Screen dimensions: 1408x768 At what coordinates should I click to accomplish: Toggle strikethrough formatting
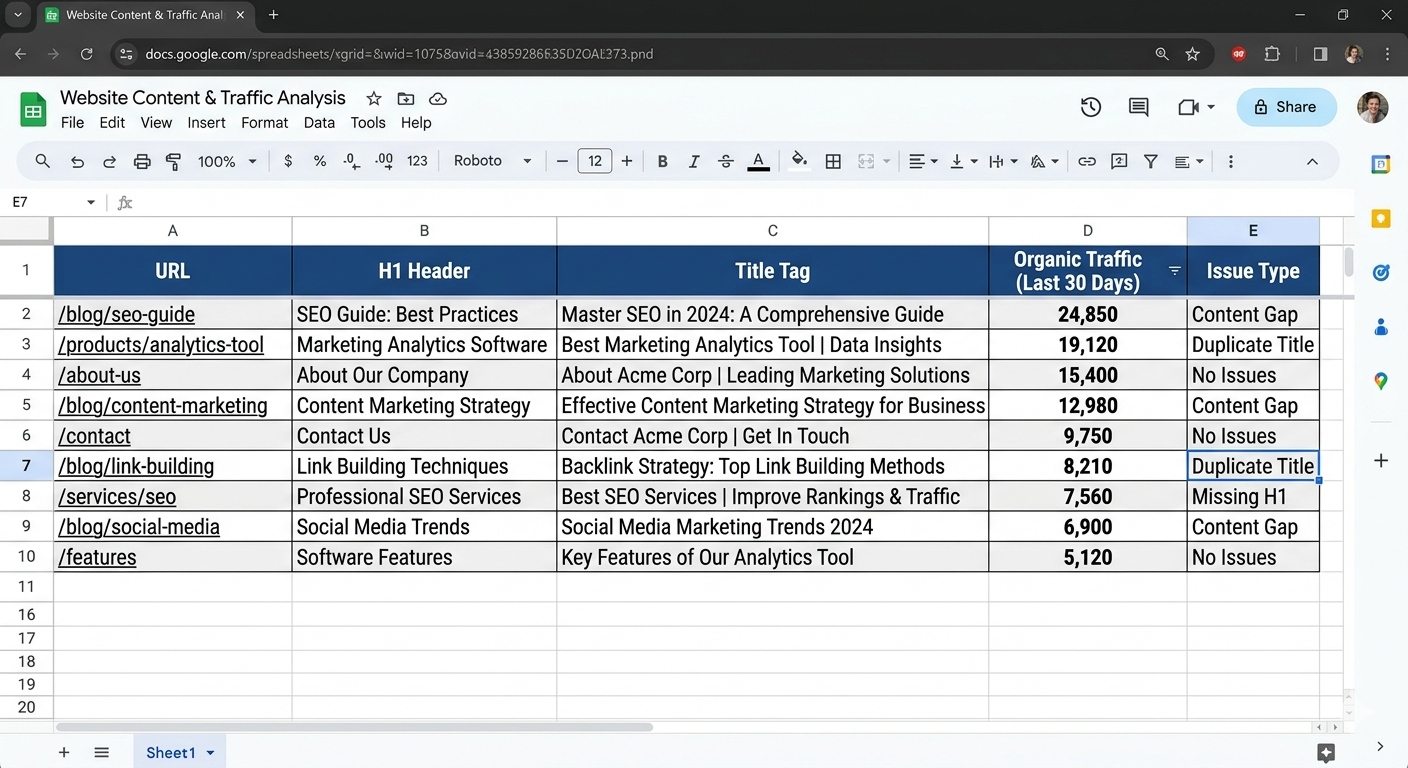725,161
